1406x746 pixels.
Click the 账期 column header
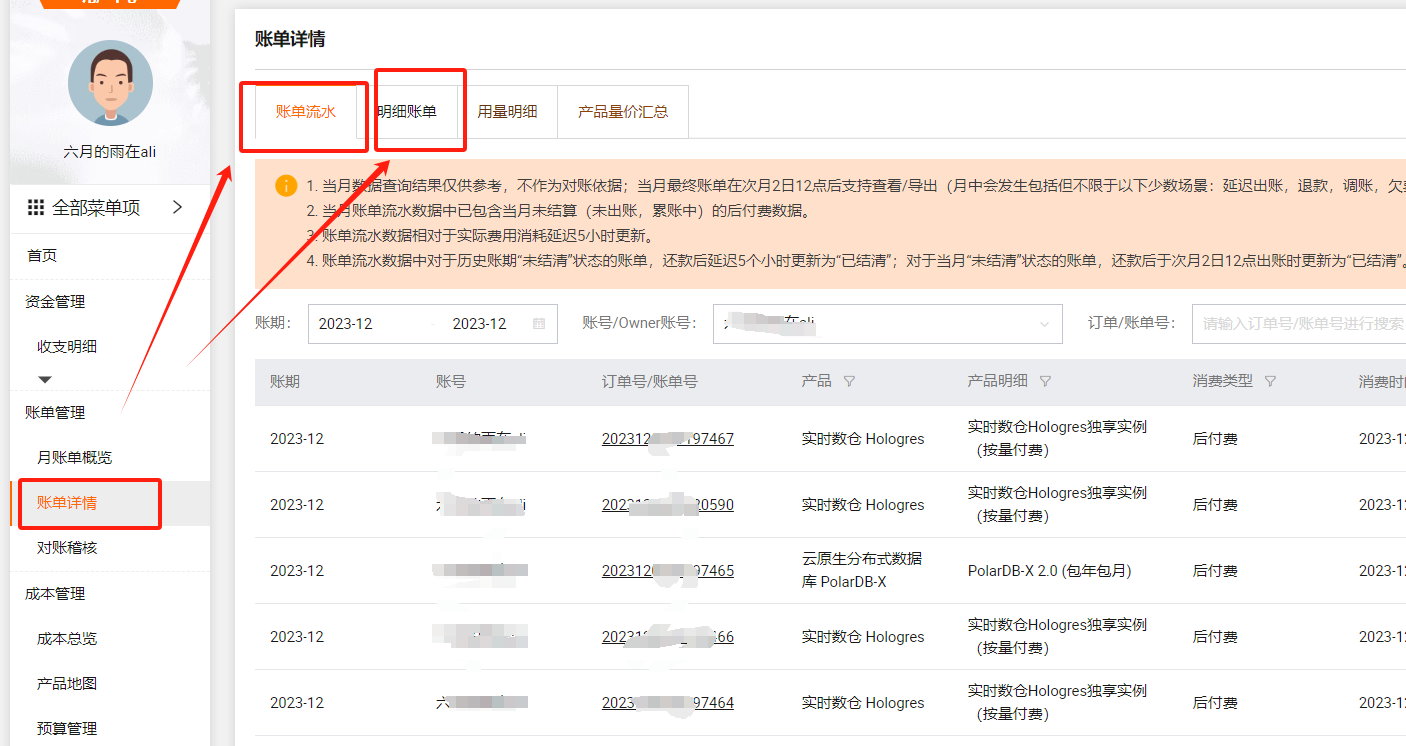285,382
